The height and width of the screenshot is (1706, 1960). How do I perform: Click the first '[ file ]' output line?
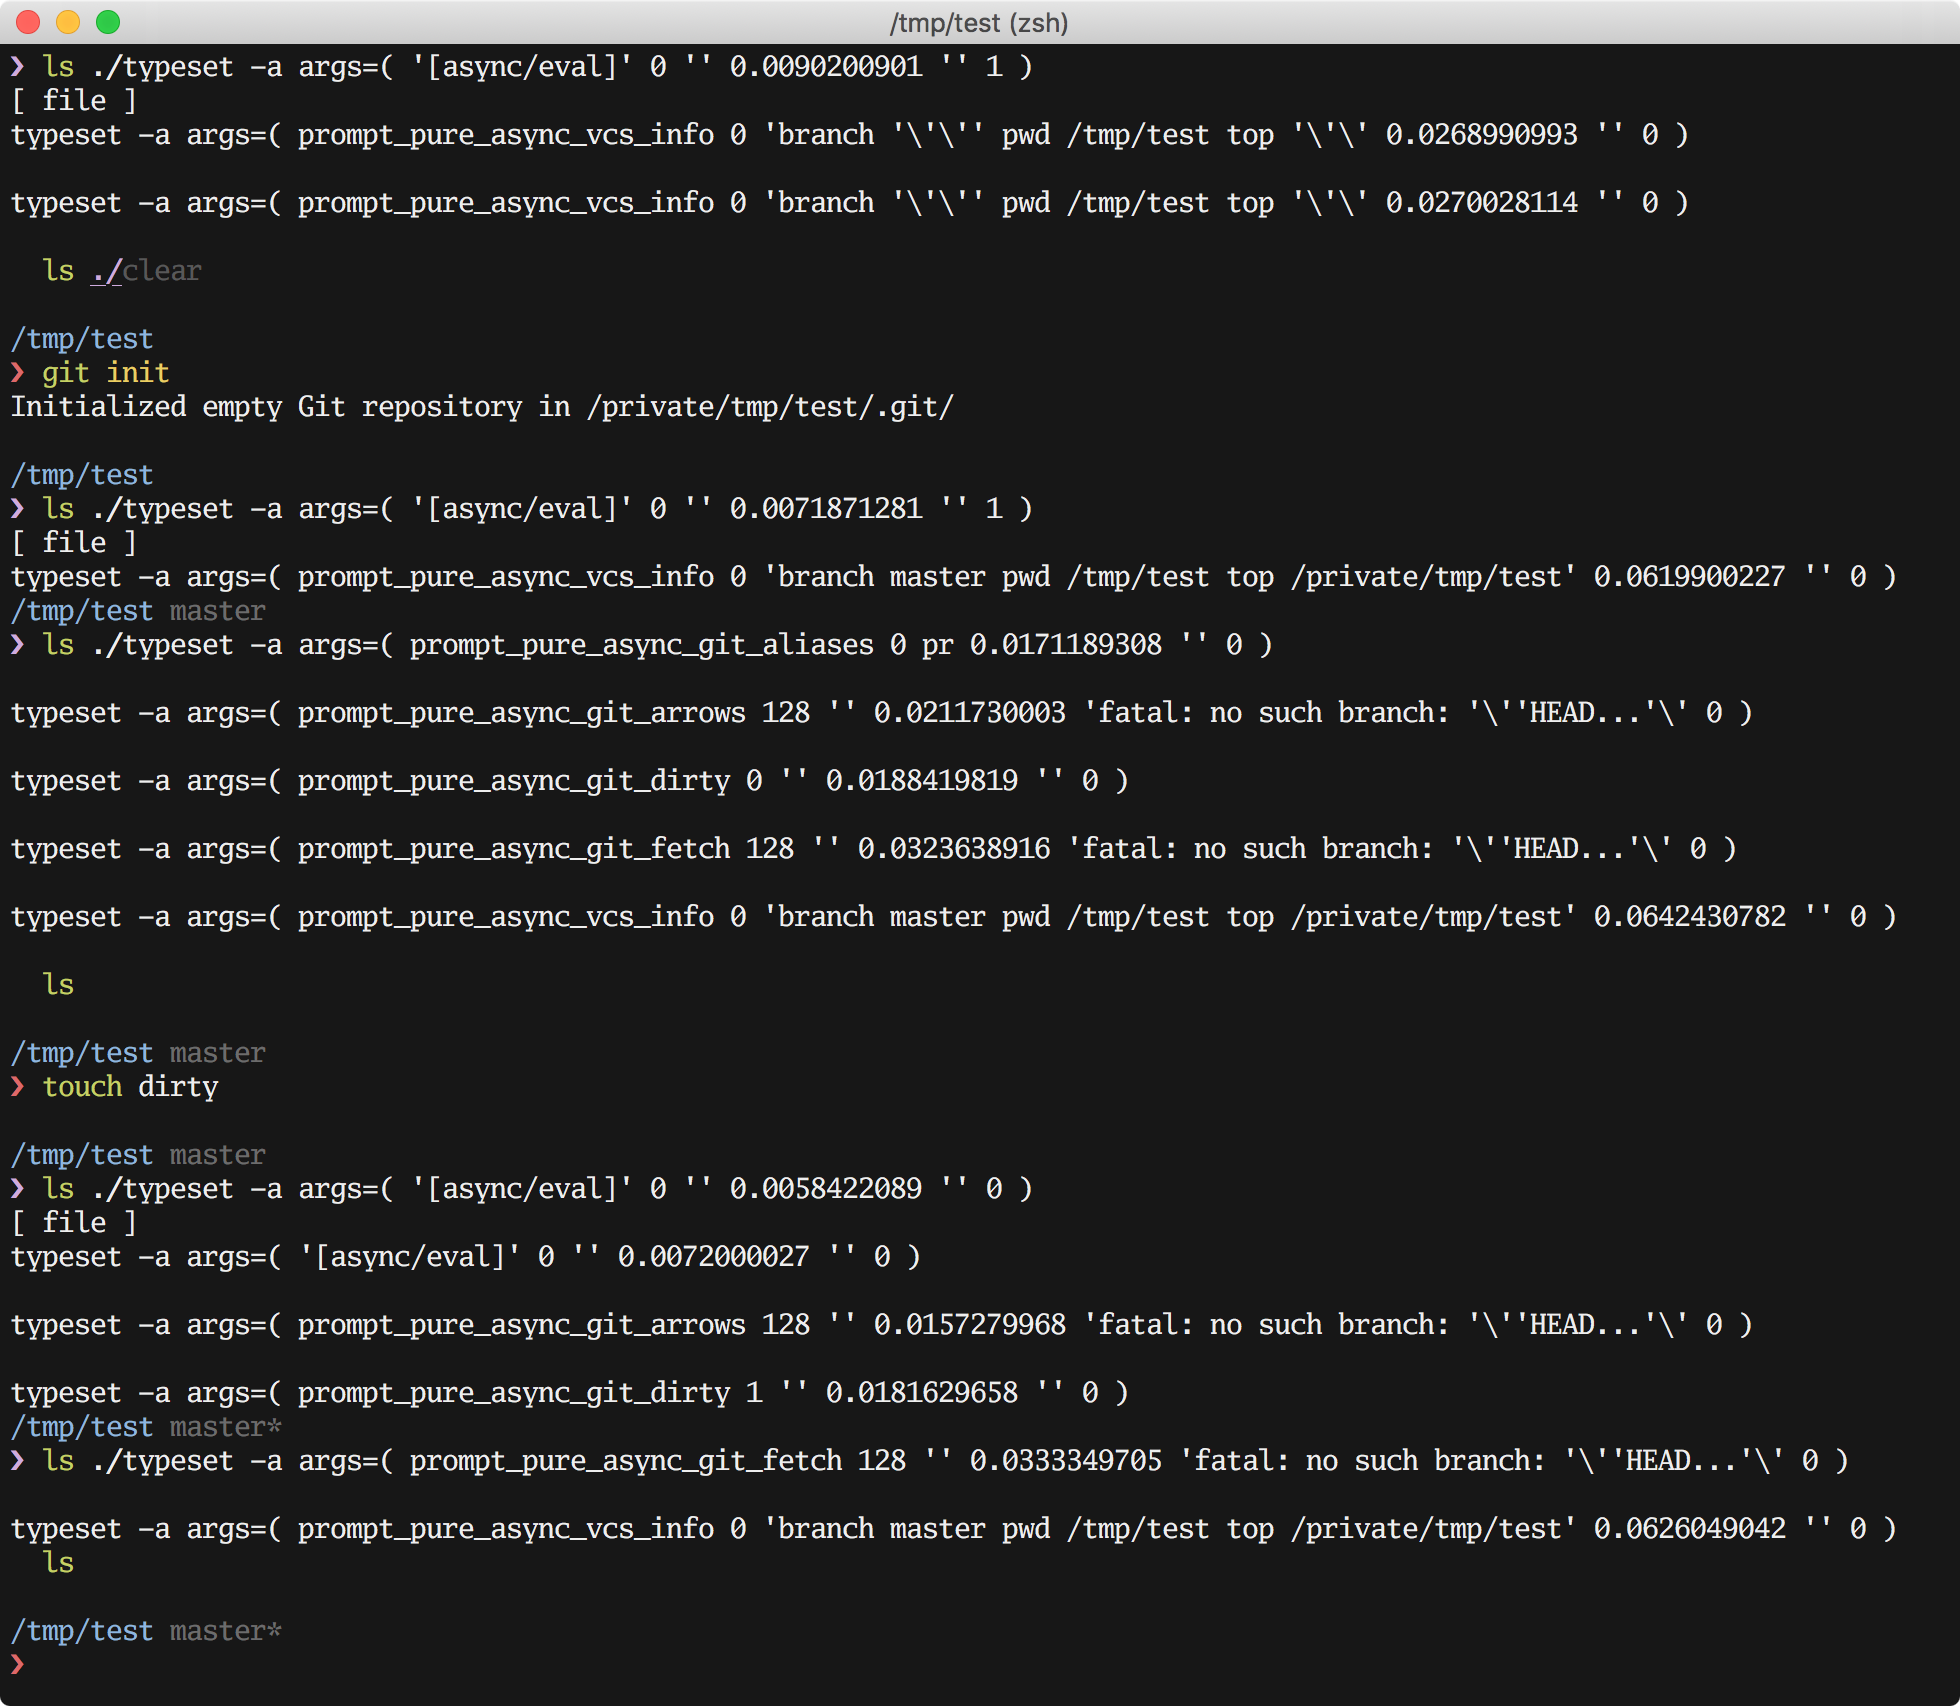pos(74,101)
